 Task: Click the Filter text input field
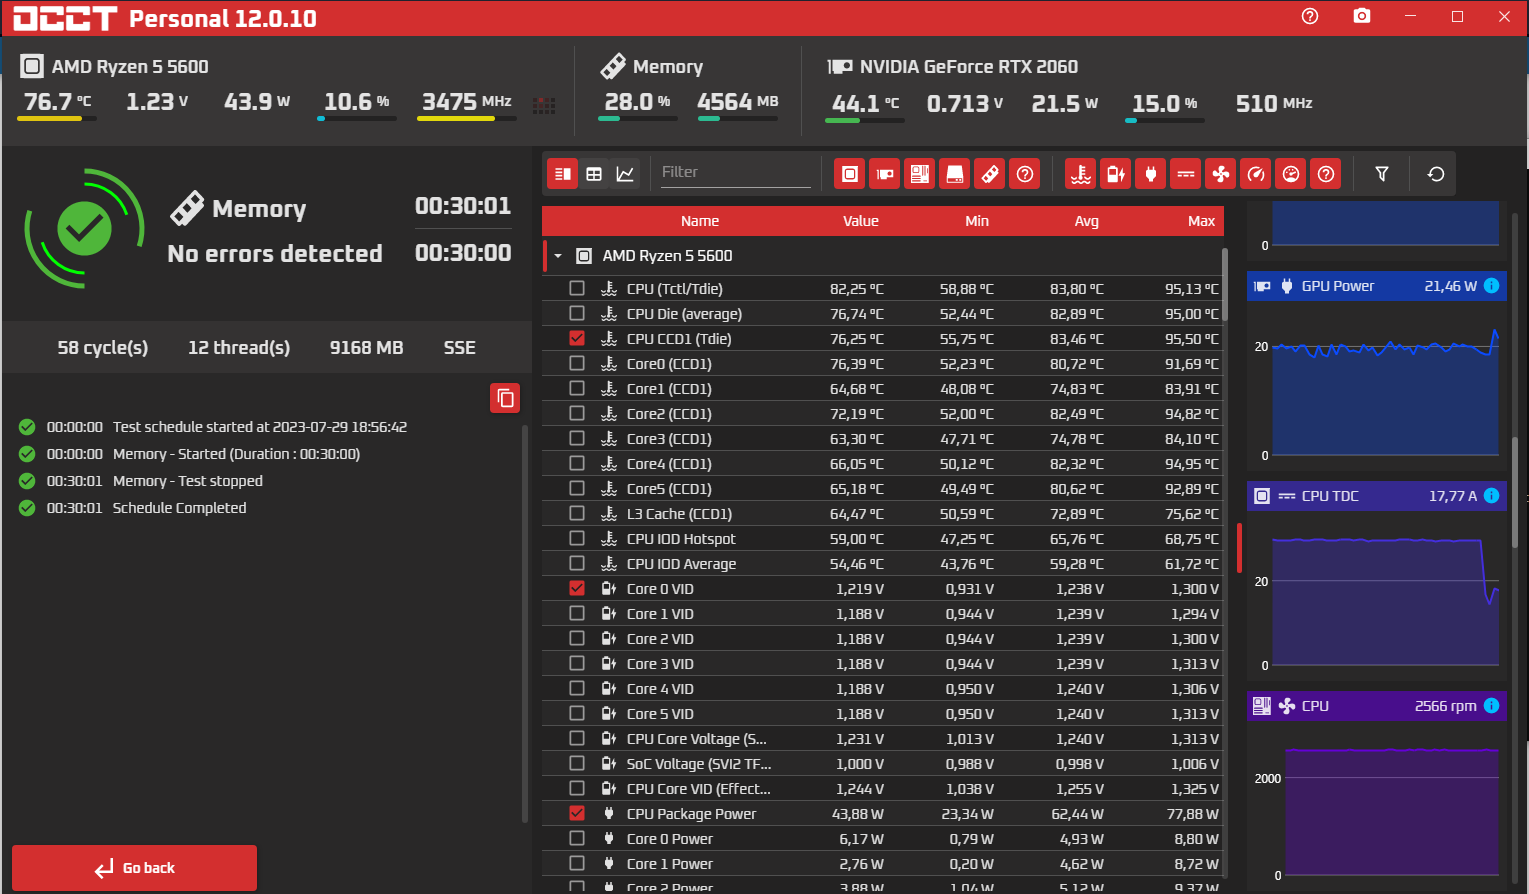[x=735, y=172]
